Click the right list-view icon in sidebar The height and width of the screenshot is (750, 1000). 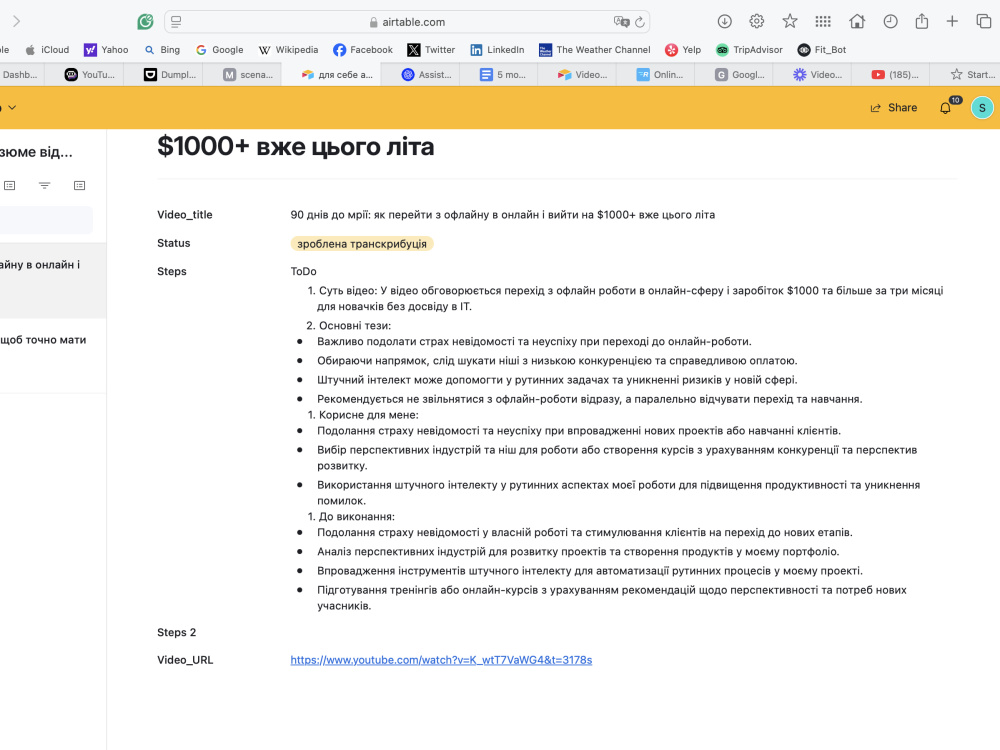click(79, 186)
